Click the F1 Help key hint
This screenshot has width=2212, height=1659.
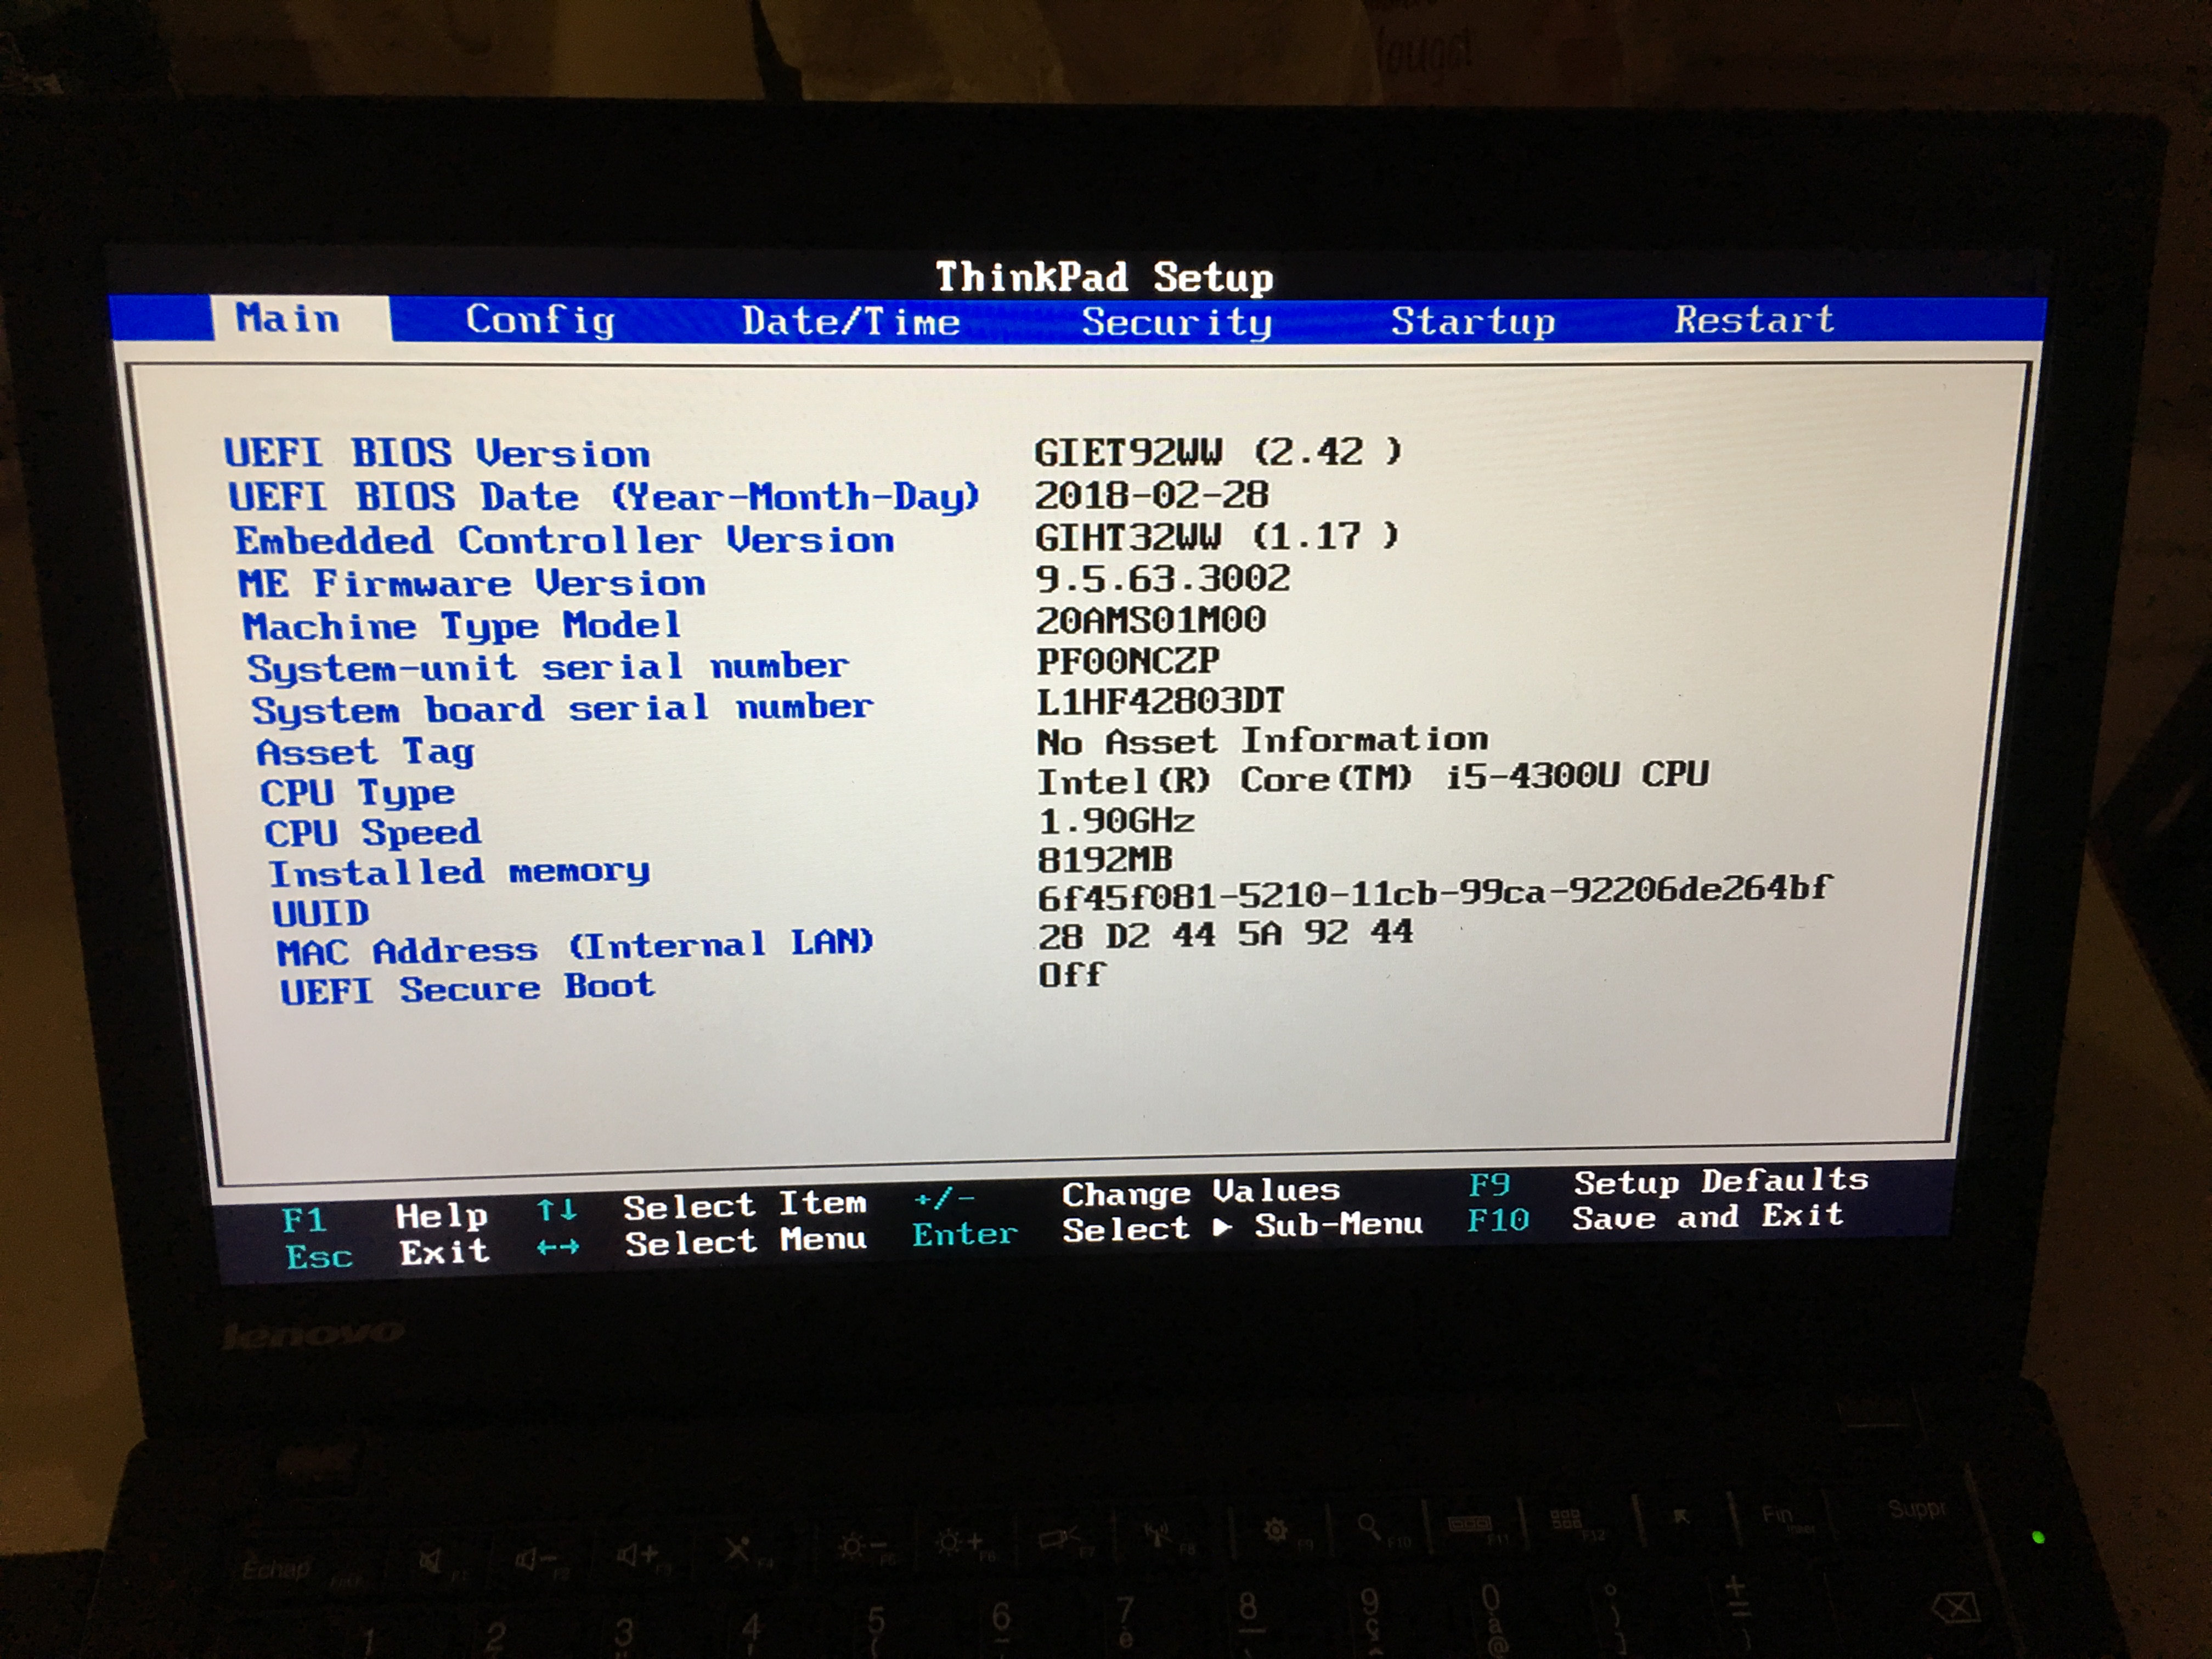tap(305, 1220)
